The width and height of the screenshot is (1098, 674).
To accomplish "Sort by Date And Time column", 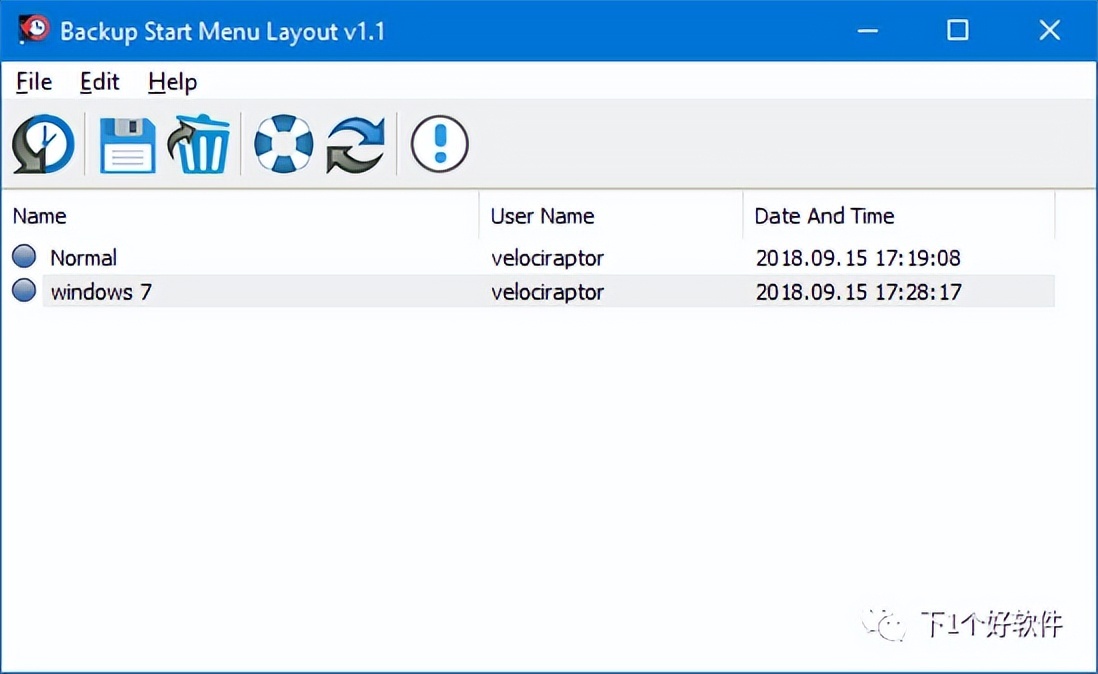I will point(824,216).
